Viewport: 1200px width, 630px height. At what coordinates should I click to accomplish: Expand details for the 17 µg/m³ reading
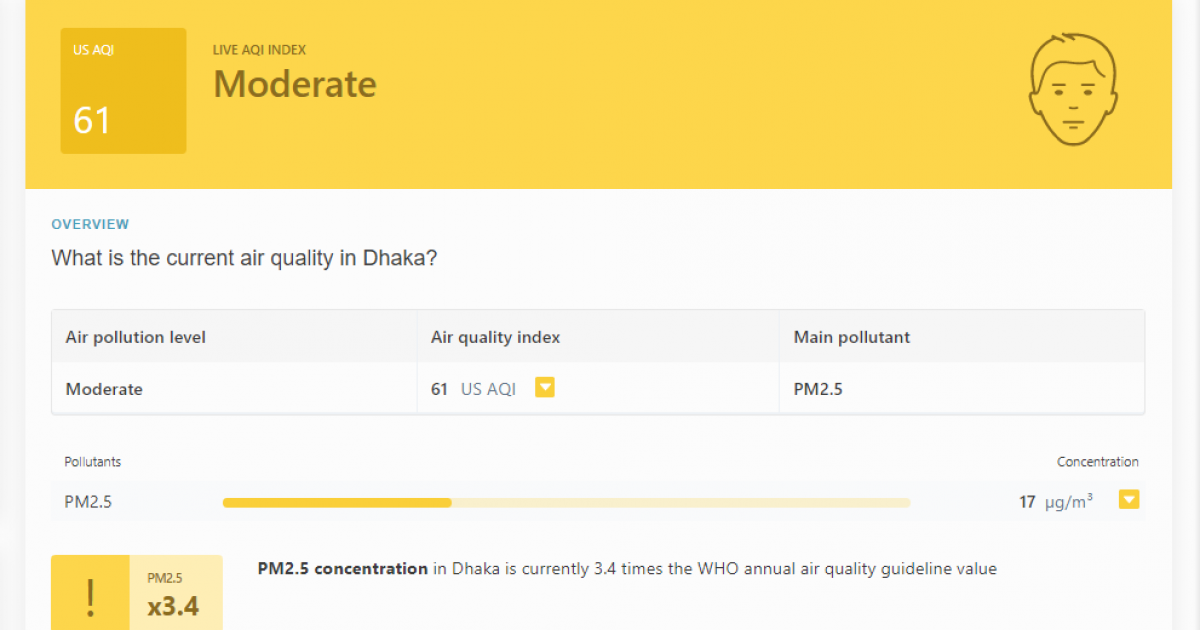(1129, 499)
